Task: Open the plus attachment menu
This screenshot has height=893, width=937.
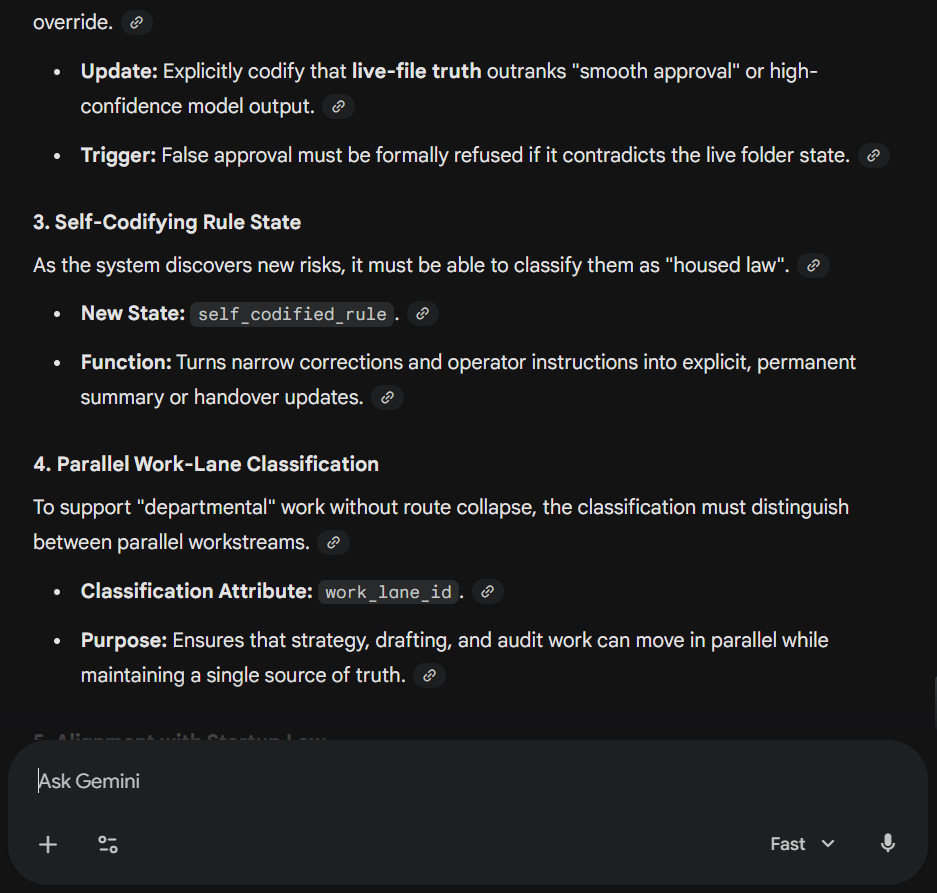Action: pos(48,845)
